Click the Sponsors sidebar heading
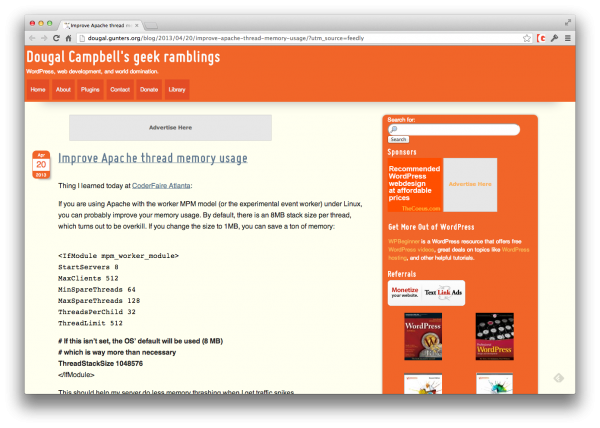Image resolution: width=600 pixels, height=428 pixels. pos(402,152)
